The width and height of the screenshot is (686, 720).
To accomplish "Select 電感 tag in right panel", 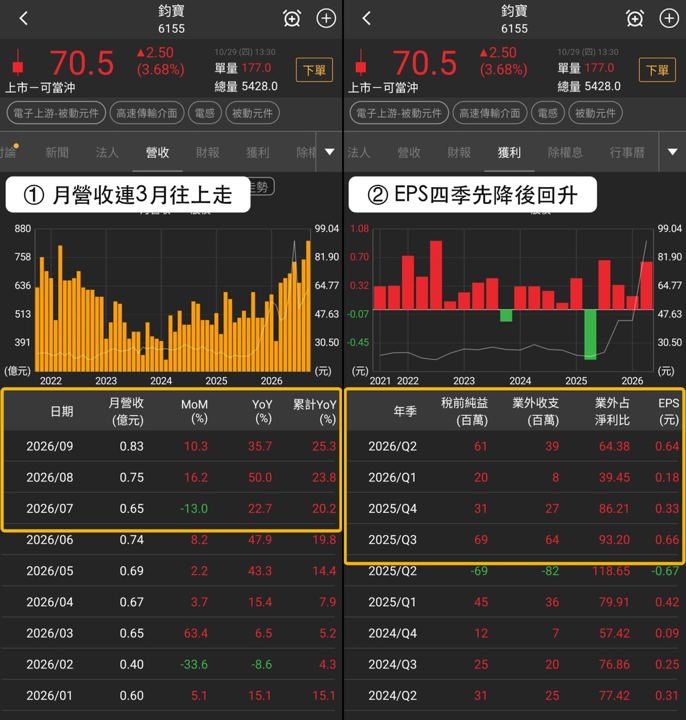I will (548, 113).
